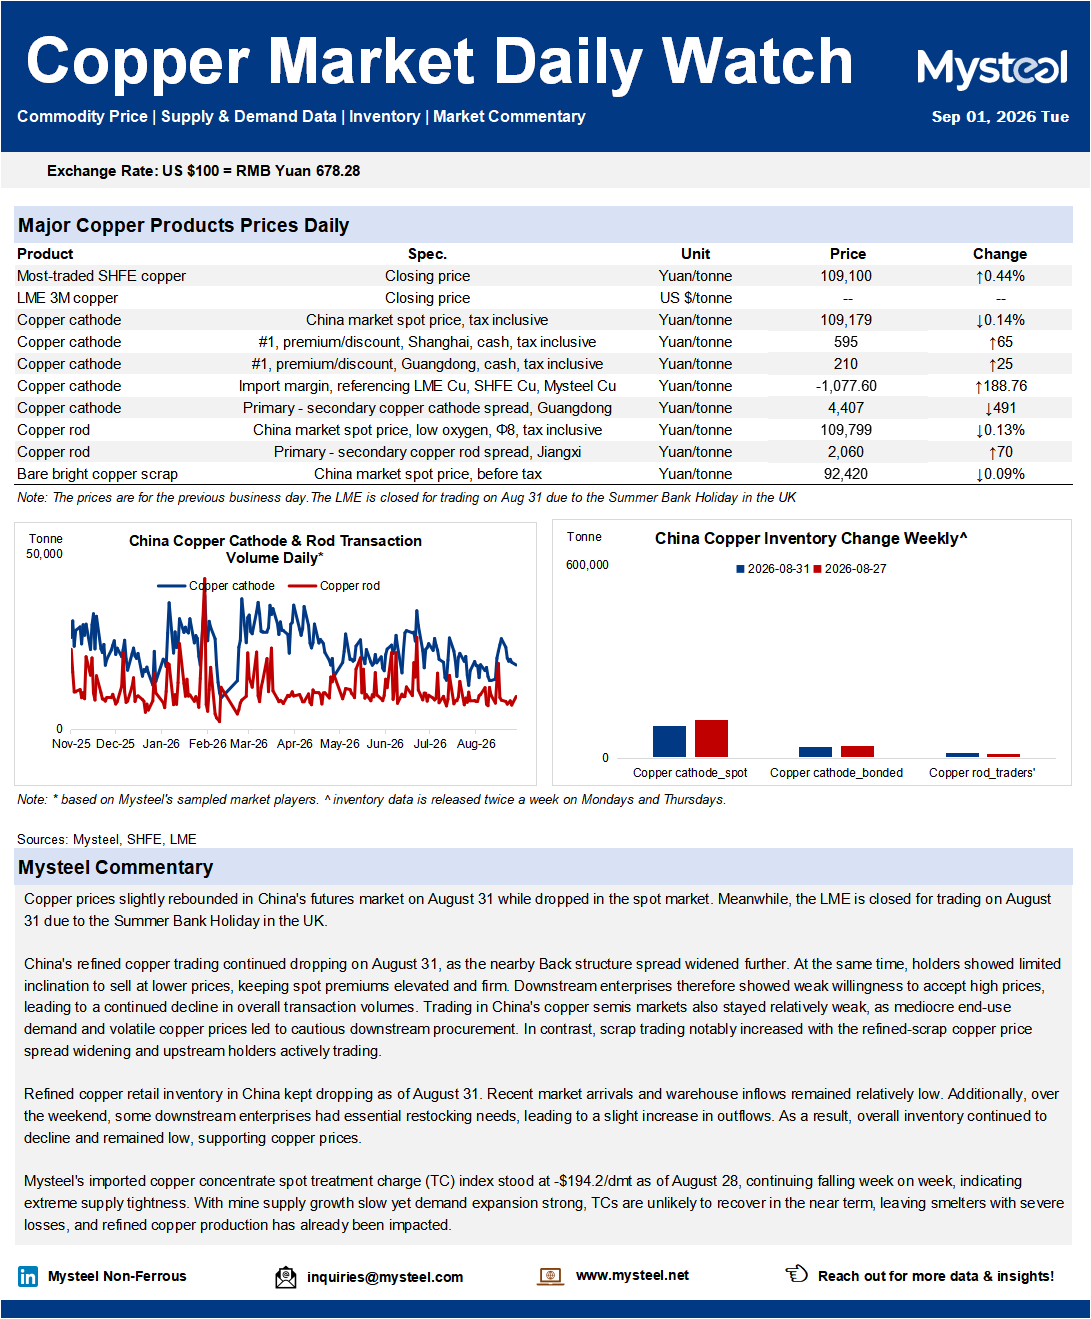Click the change value '↑0.44%'

[1000, 276]
